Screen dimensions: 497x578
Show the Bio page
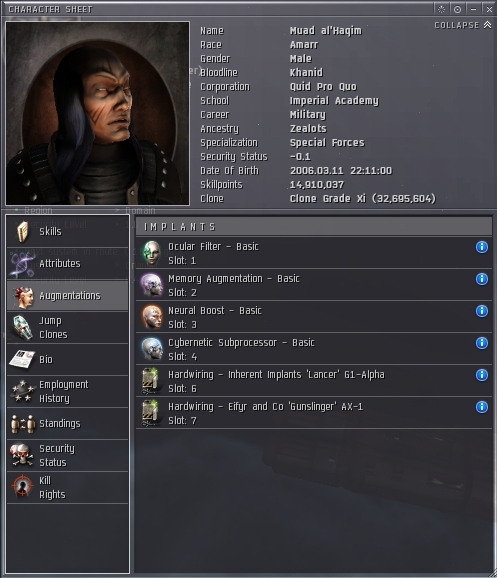tap(67, 360)
